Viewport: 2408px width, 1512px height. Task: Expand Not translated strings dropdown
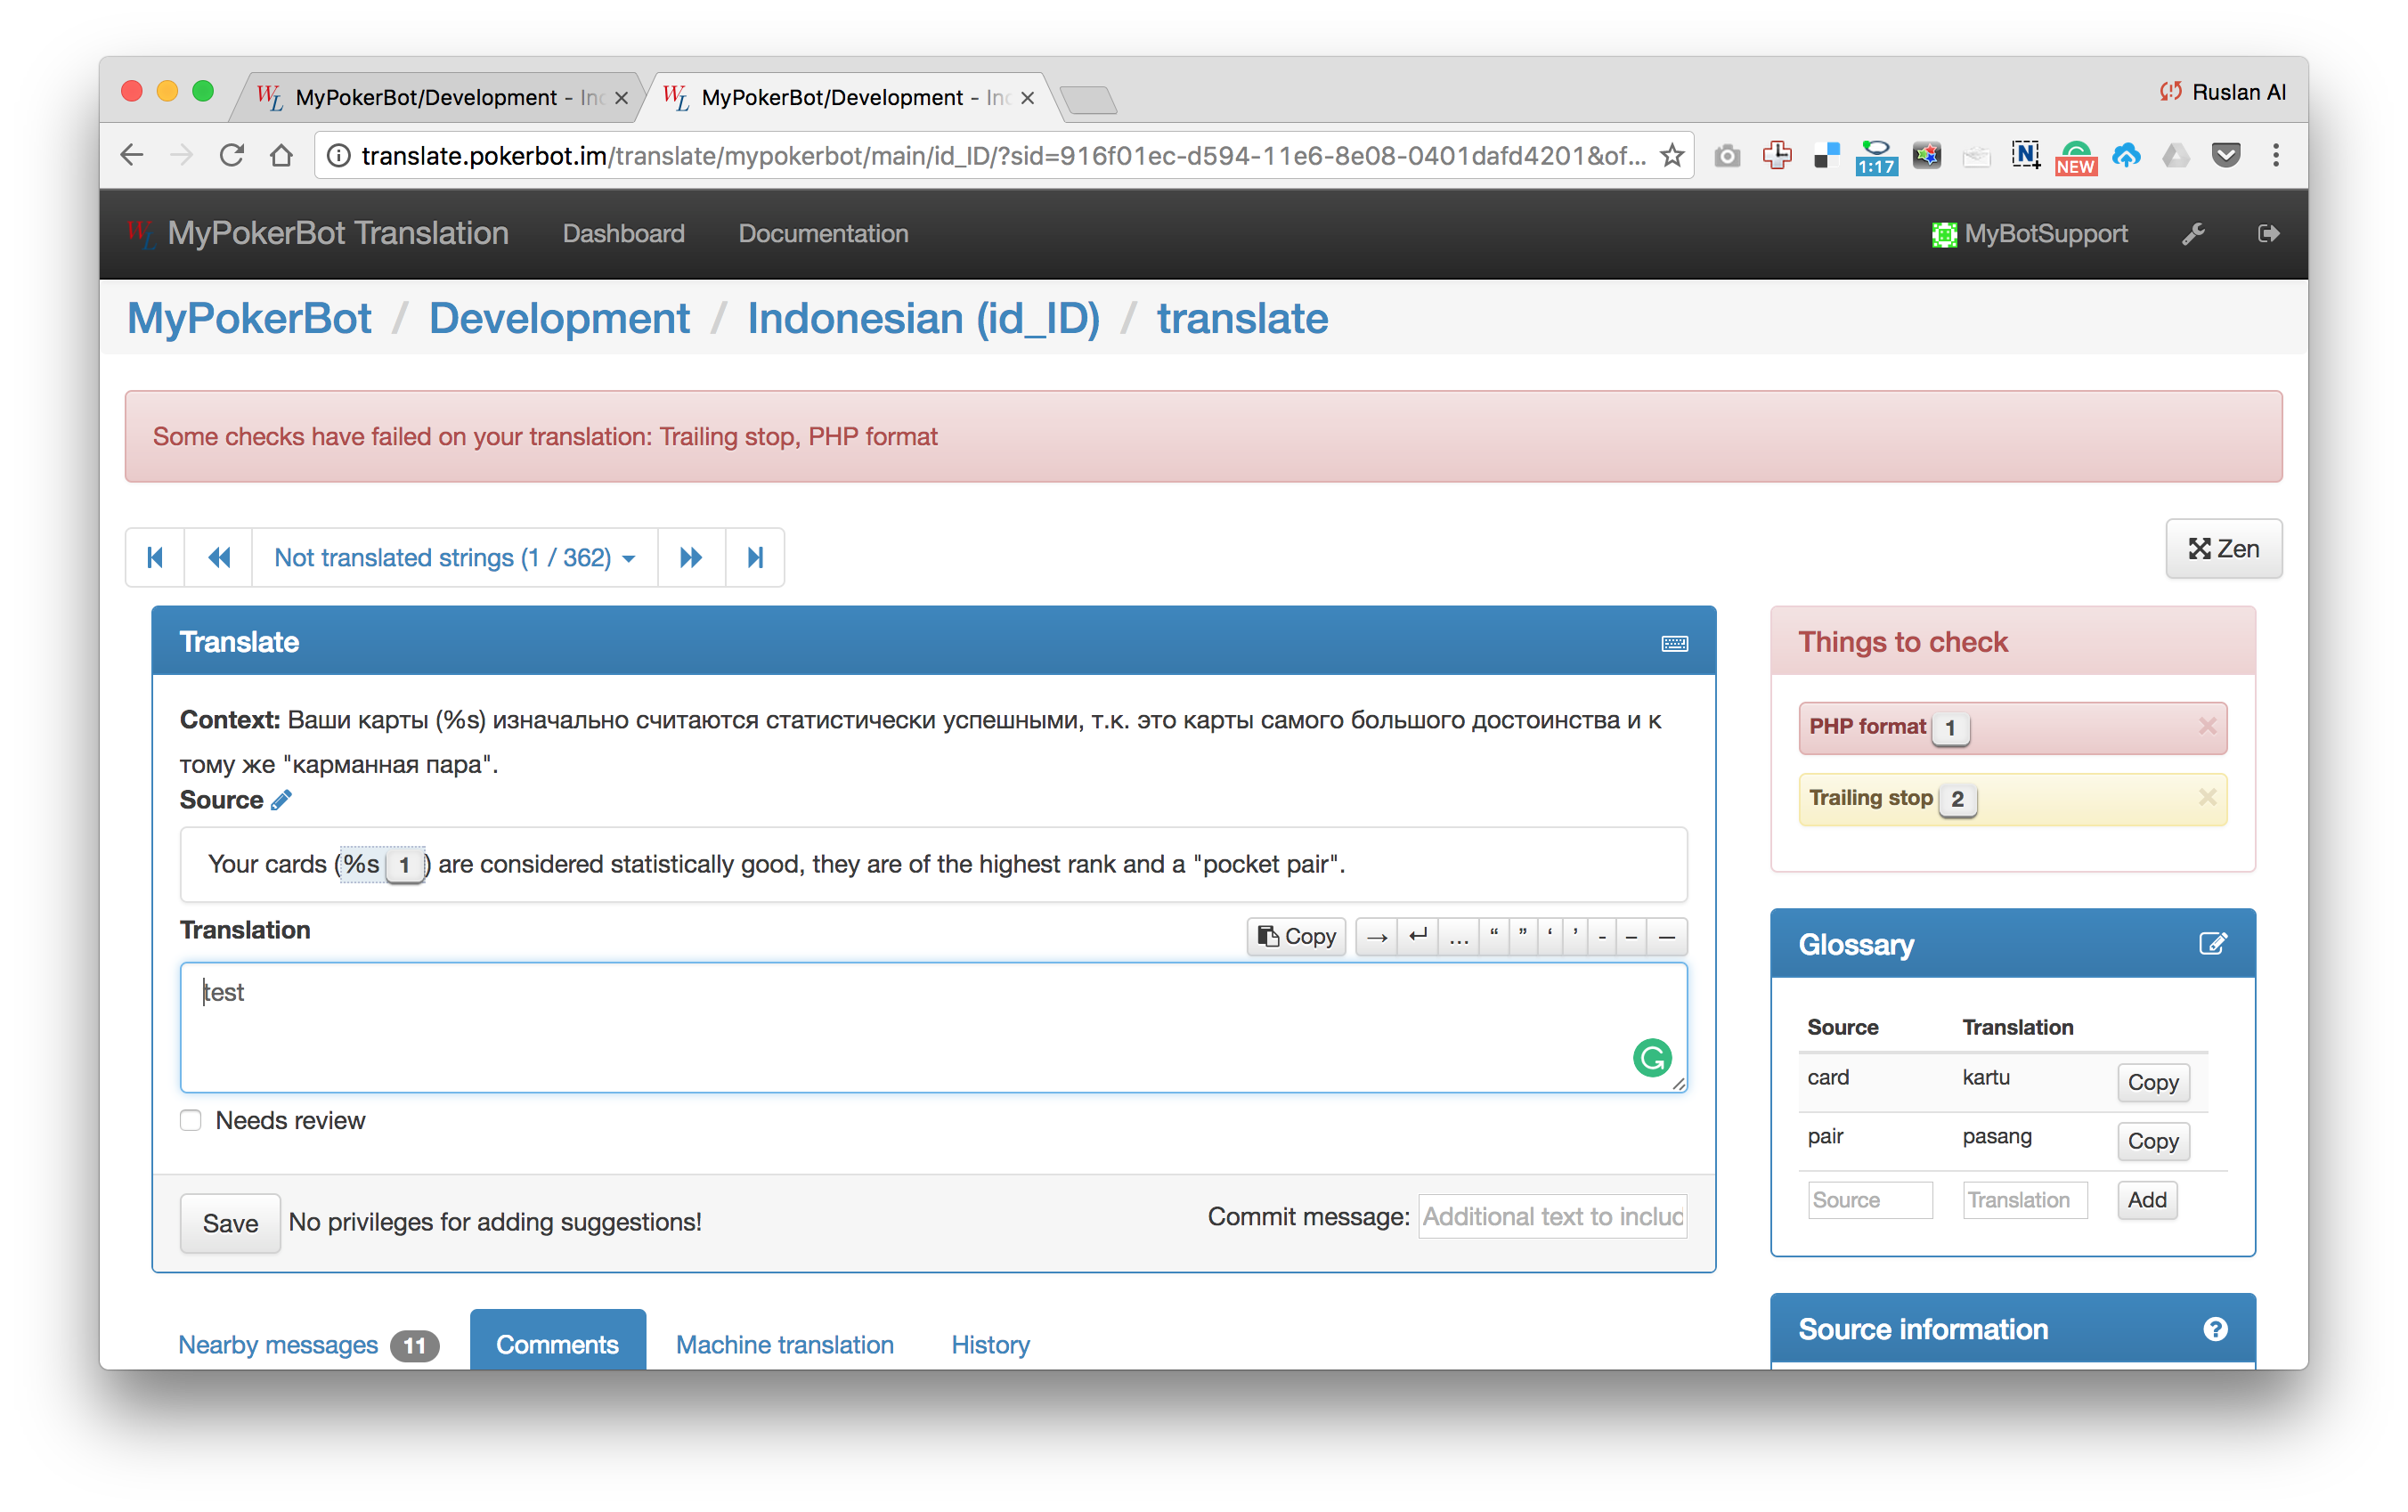pos(454,557)
